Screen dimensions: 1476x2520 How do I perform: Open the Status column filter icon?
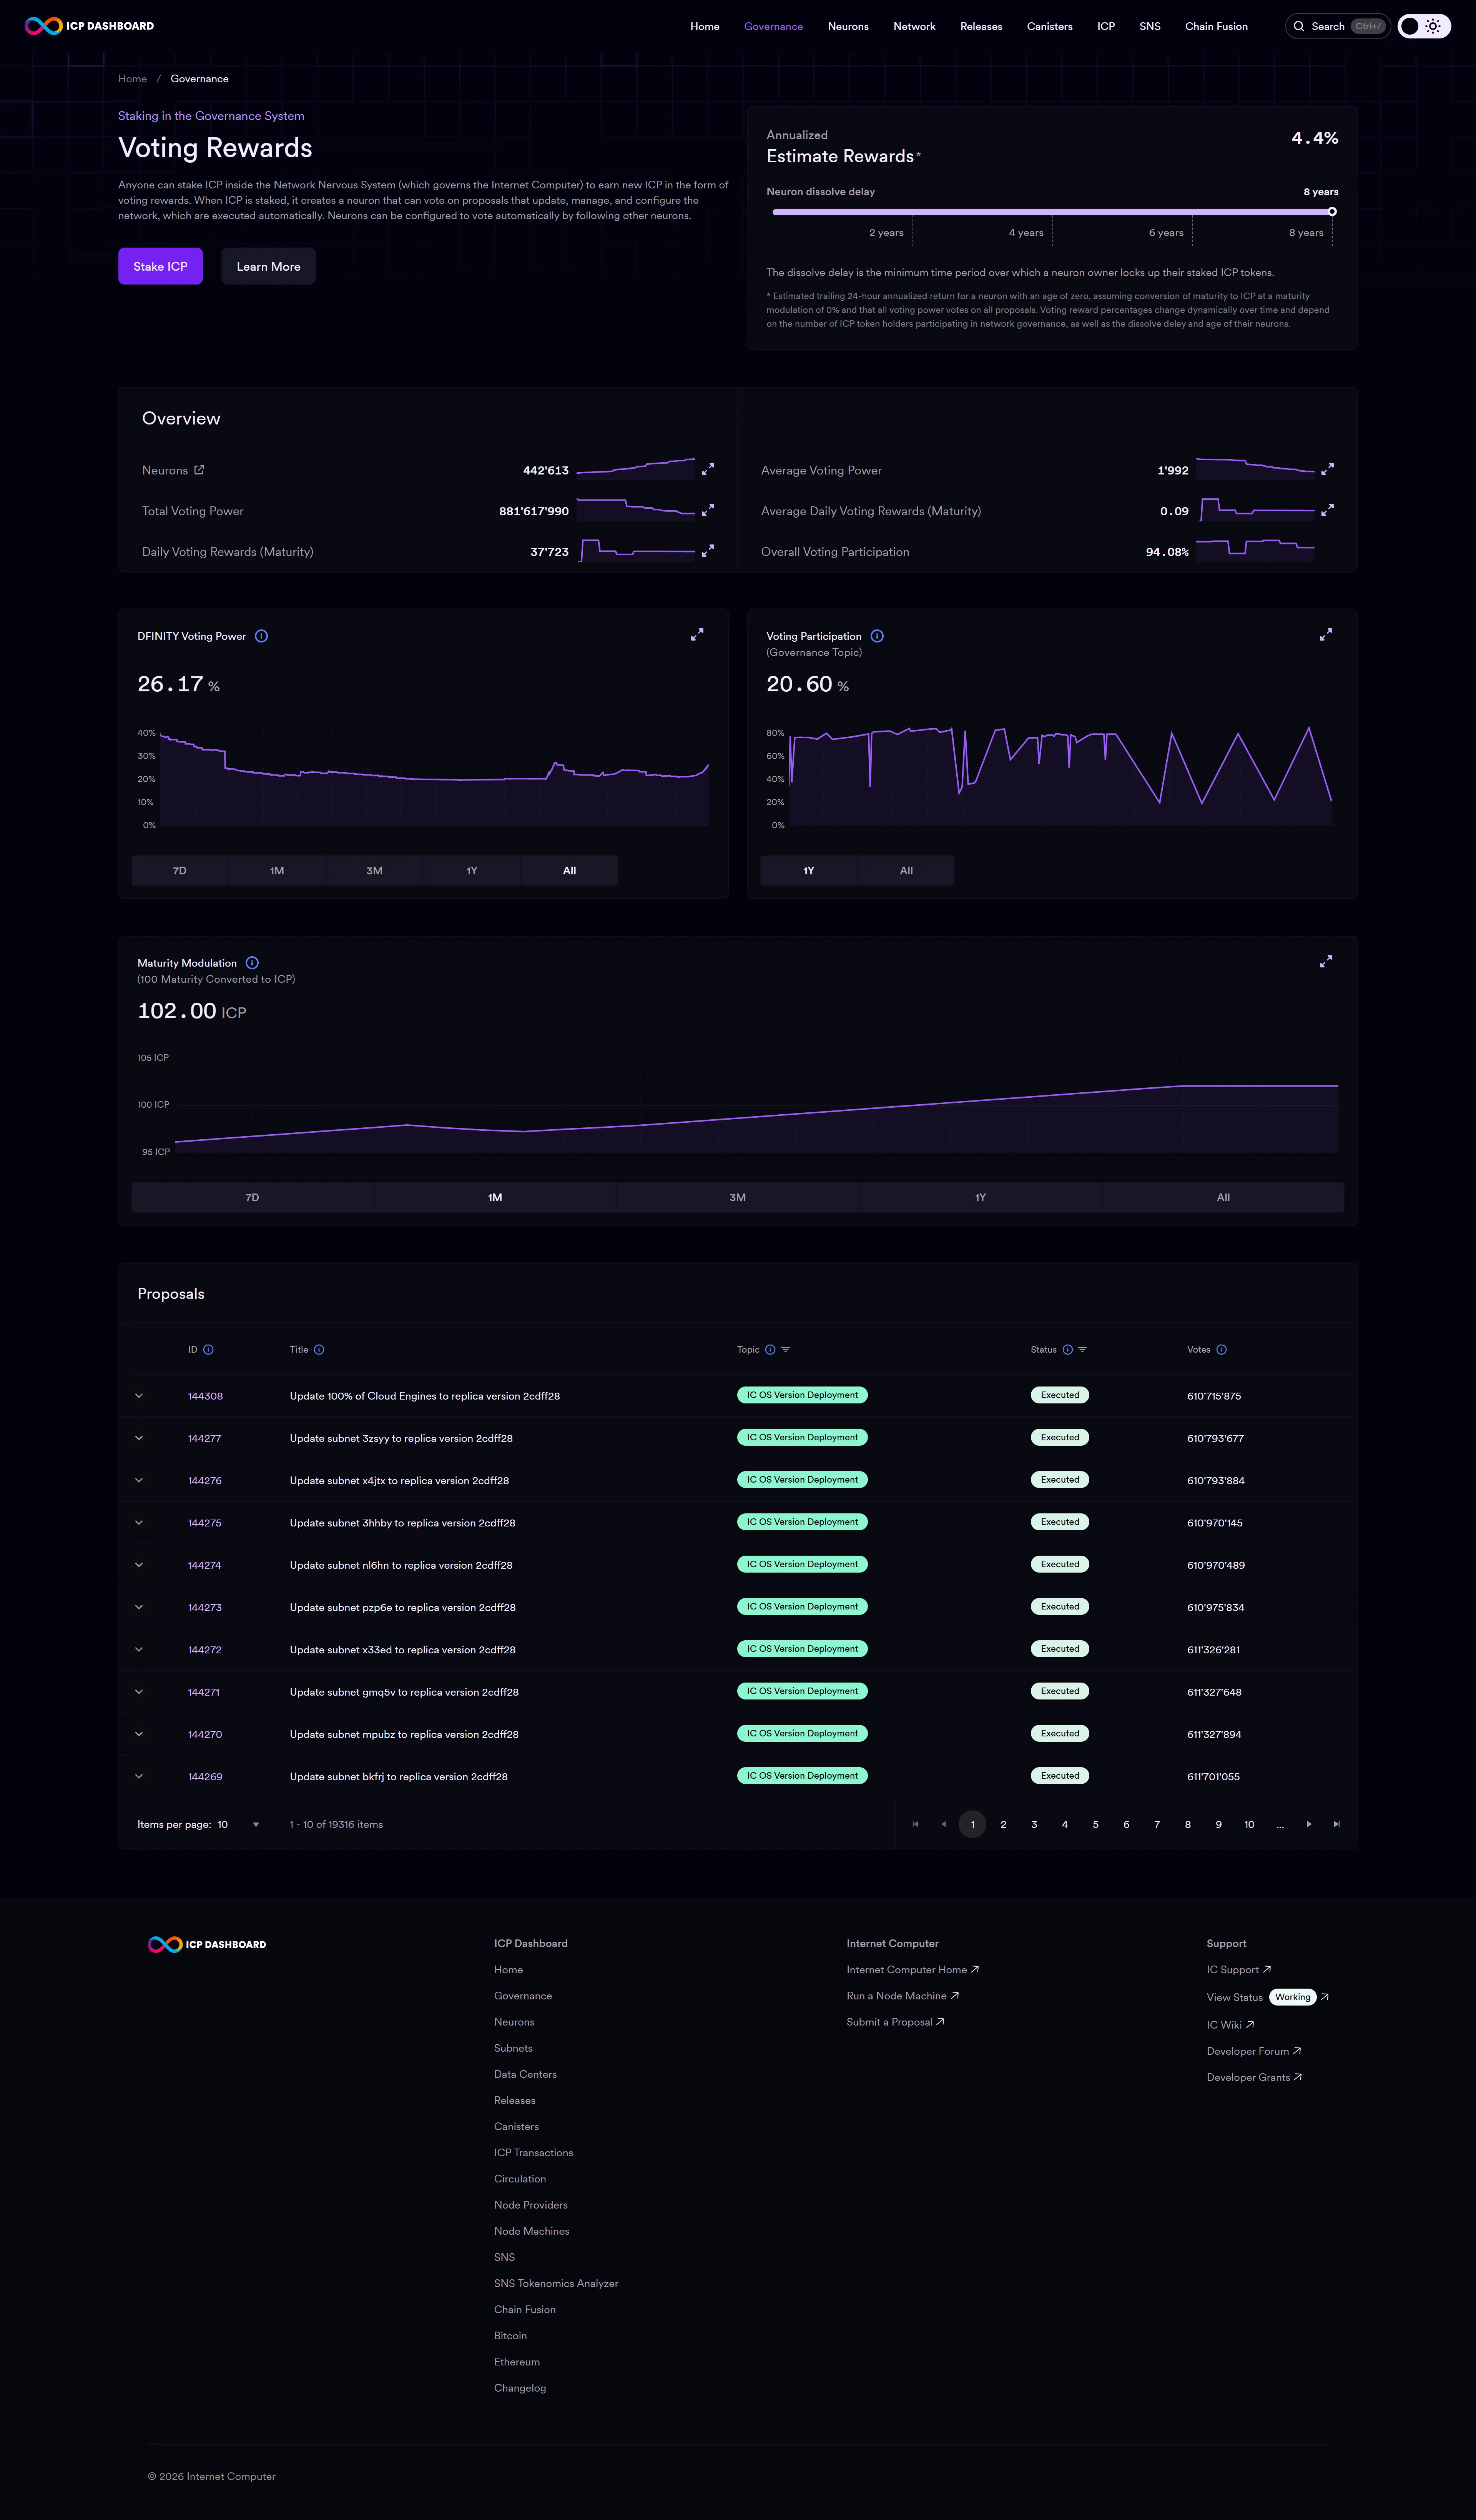pyautogui.click(x=1082, y=1350)
